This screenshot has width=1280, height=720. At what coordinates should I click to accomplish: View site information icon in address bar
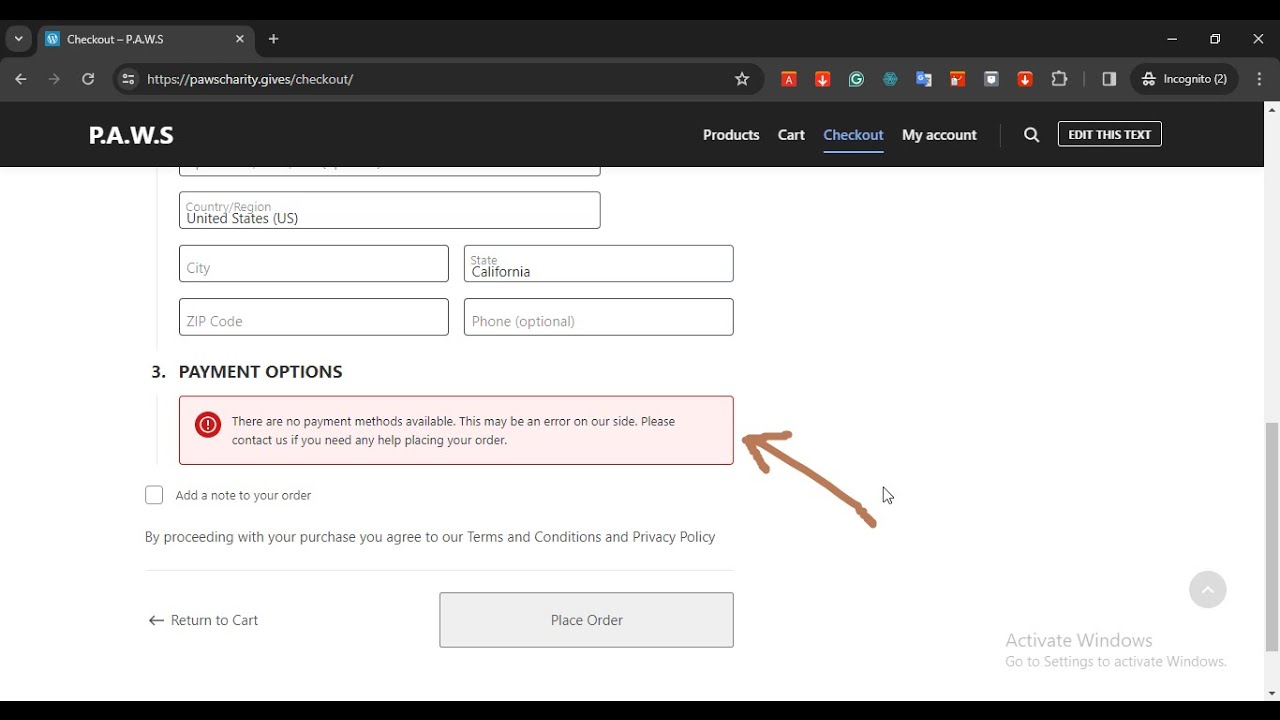(127, 79)
